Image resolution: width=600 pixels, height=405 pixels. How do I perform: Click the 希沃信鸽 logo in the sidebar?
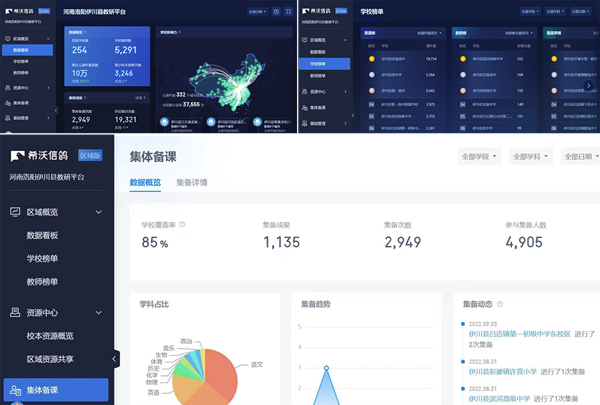(40, 157)
